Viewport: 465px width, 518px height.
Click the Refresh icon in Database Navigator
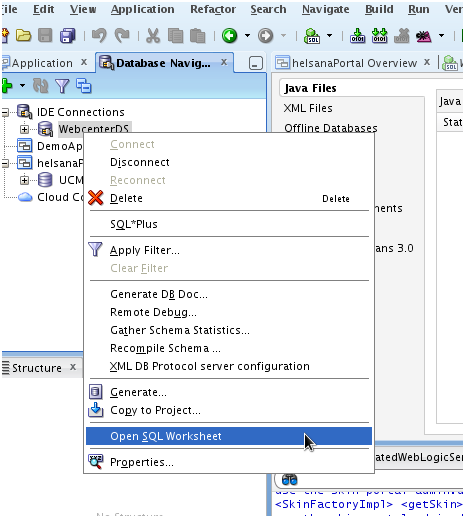(x=41, y=86)
